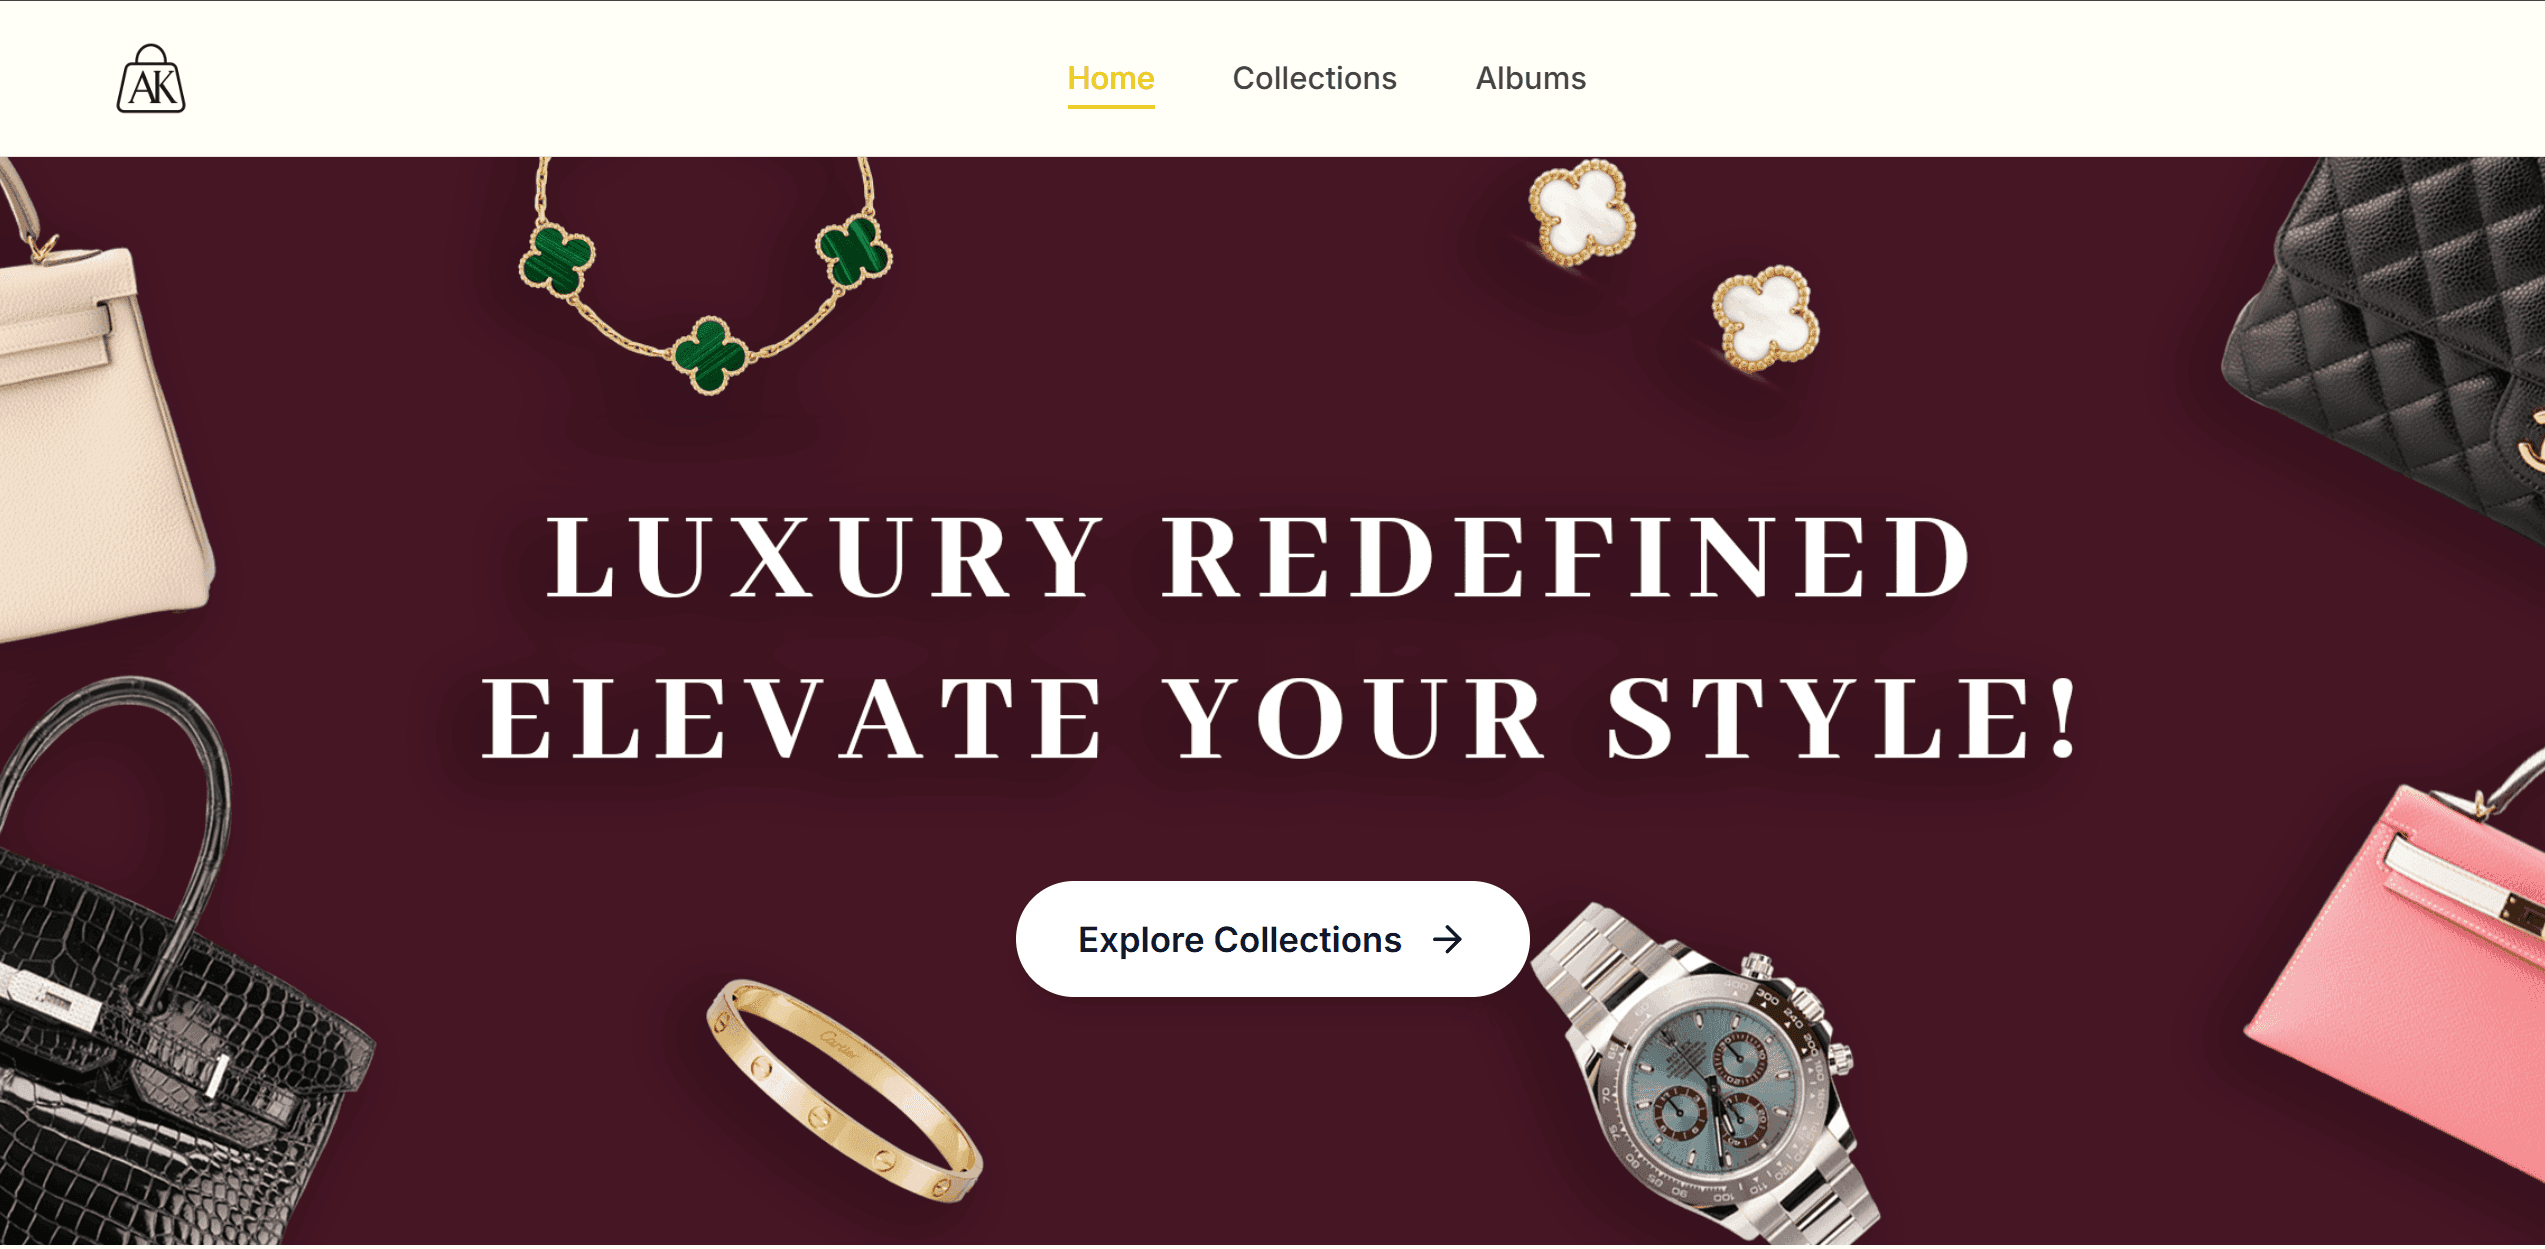
Task: Click the AK handbag logo icon
Action: pyautogui.click(x=151, y=79)
